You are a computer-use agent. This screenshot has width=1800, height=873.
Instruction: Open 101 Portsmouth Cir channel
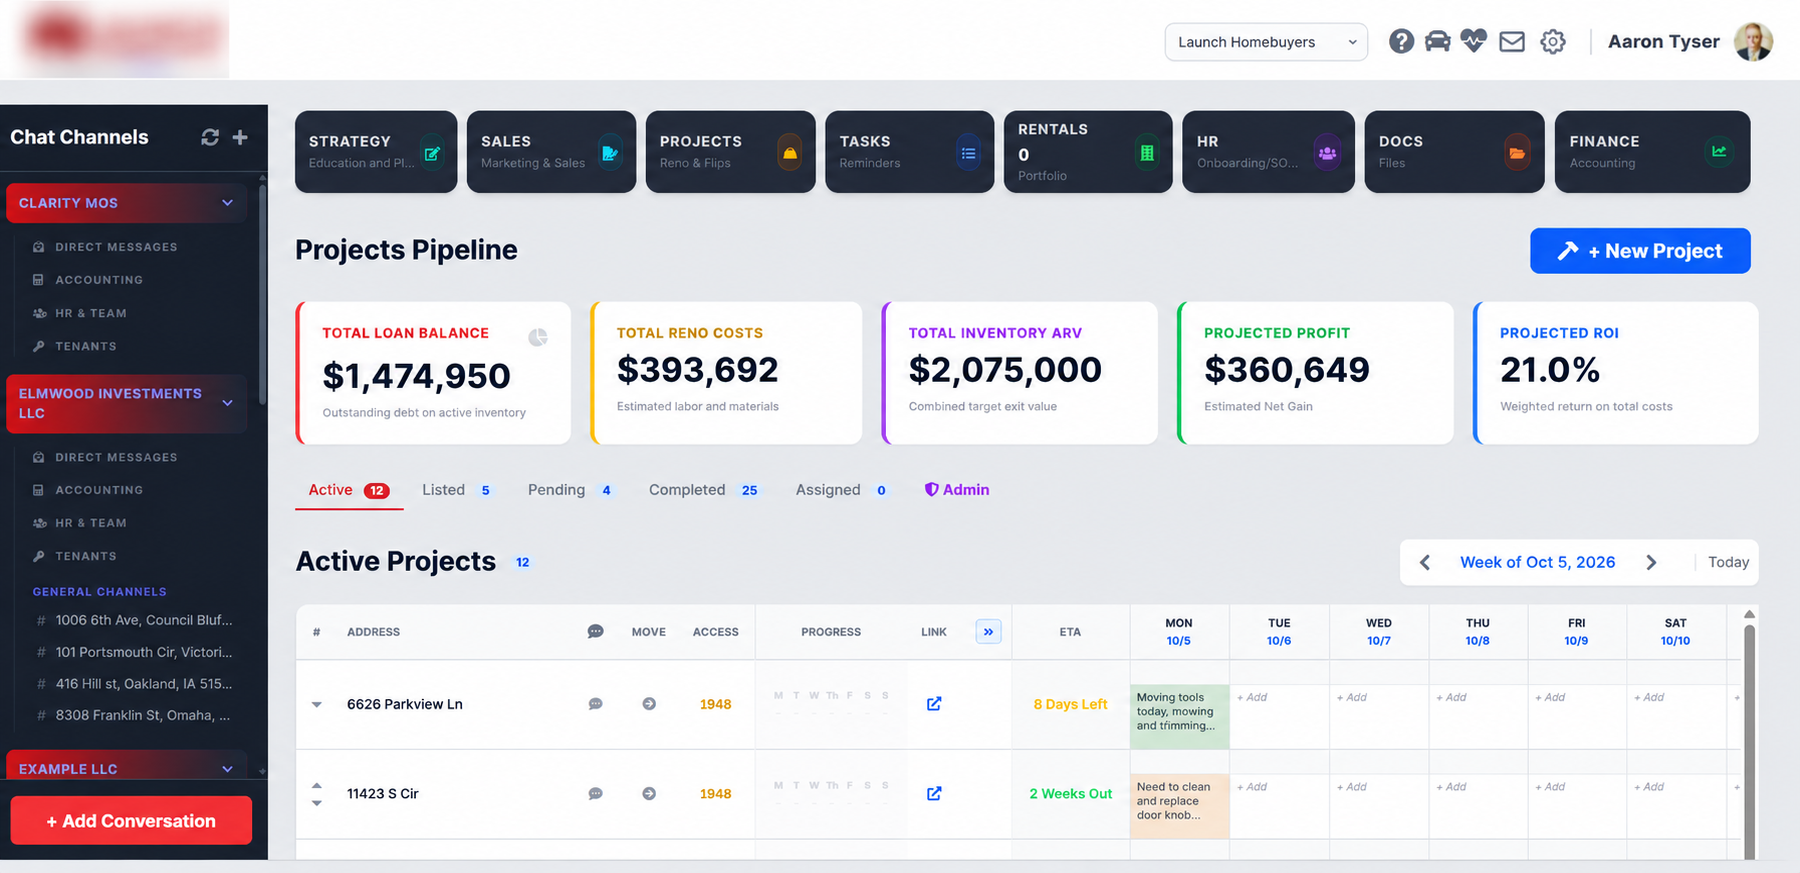point(134,652)
